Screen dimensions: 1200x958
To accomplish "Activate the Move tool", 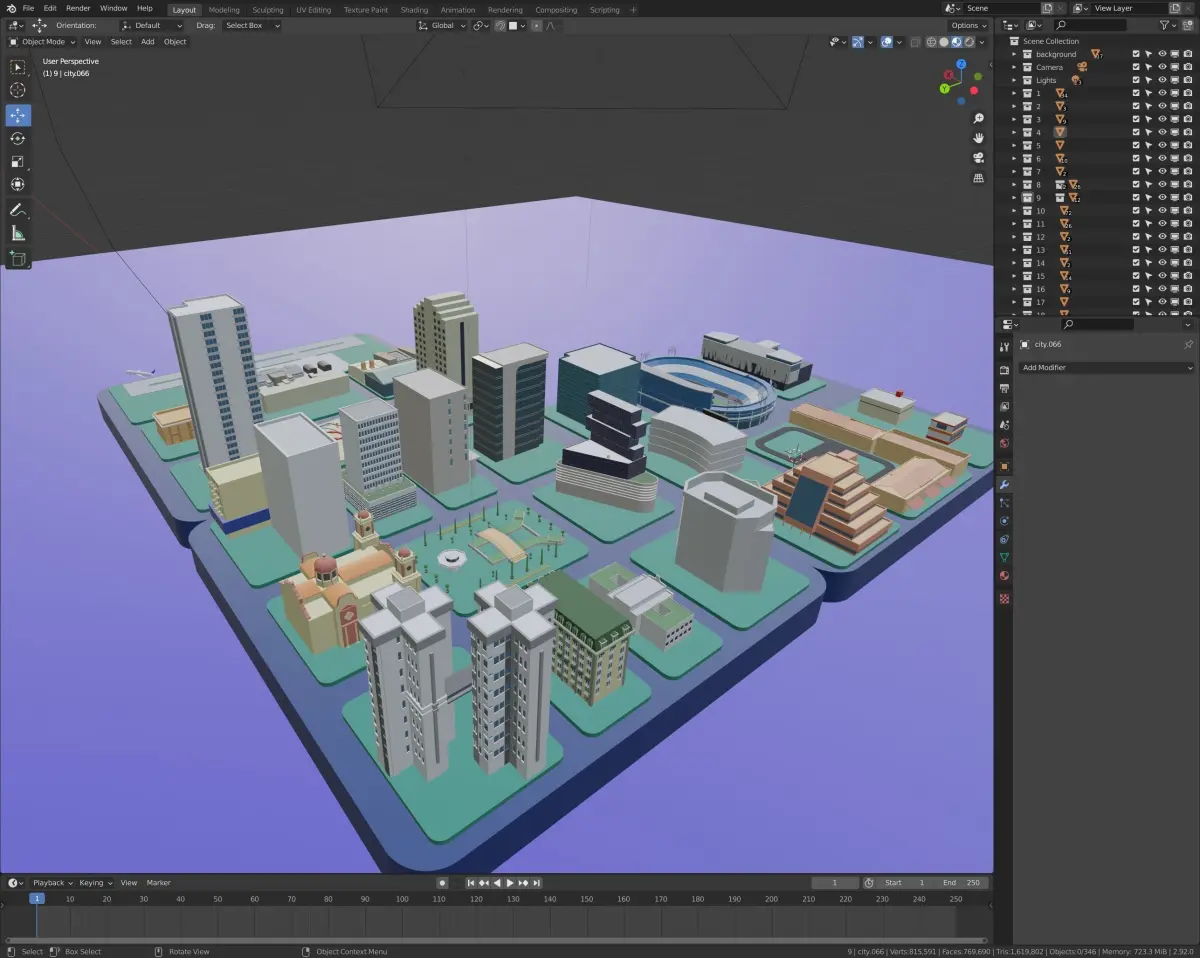I will tap(18, 115).
